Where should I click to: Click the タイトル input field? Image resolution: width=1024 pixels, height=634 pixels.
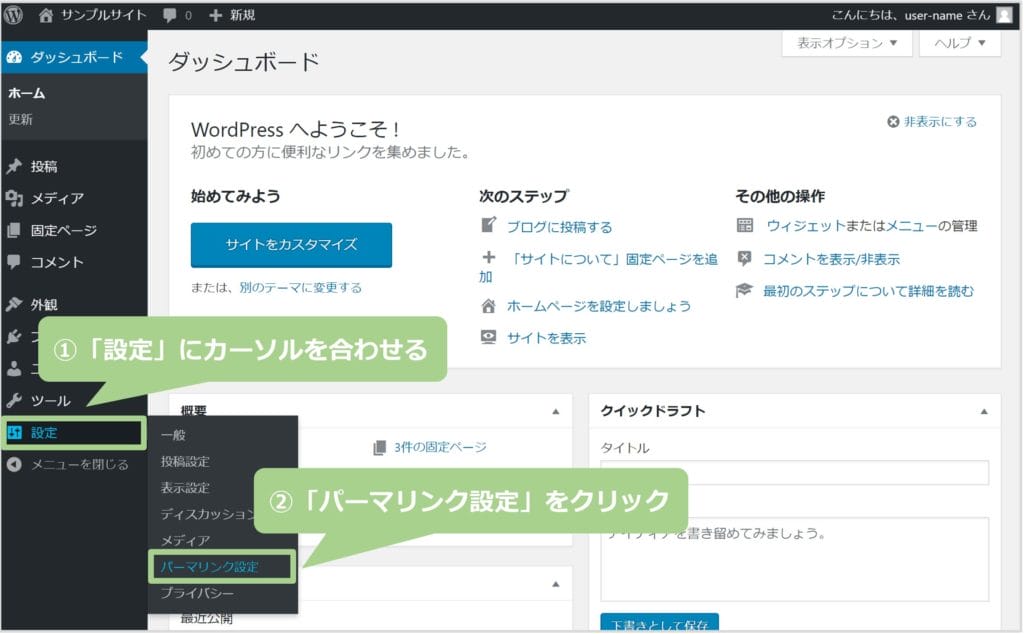point(794,473)
